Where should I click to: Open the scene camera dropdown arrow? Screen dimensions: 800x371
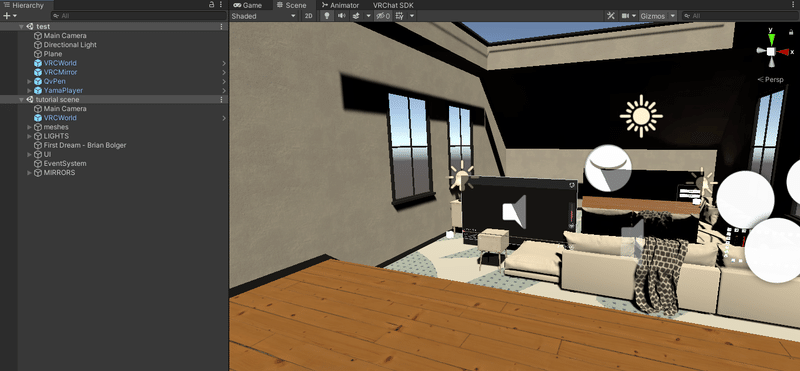coord(634,16)
